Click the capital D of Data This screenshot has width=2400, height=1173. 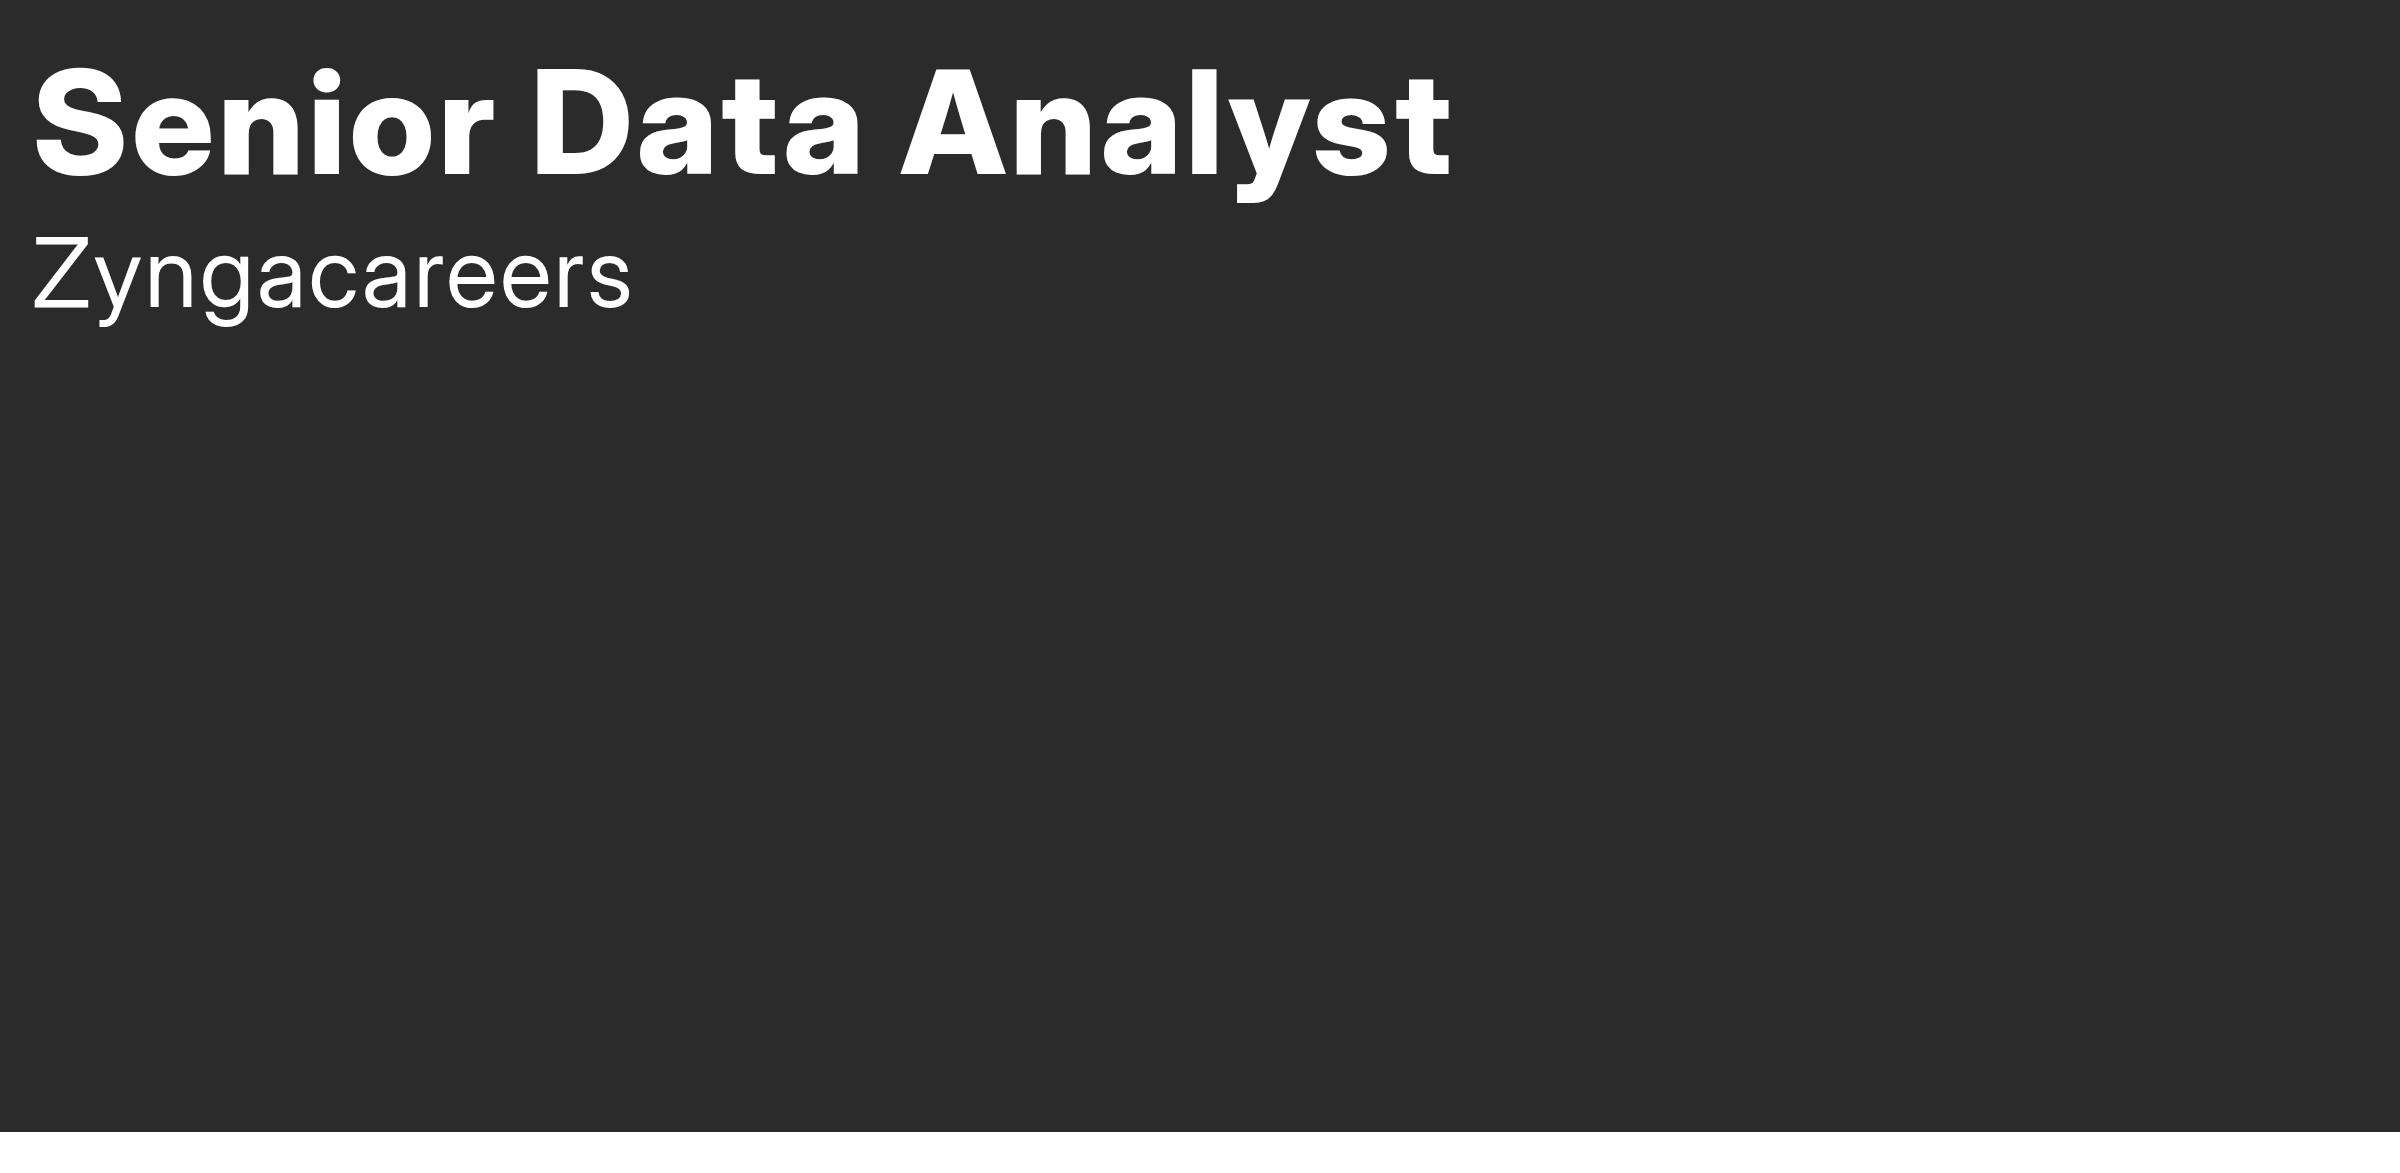[x=581, y=124]
